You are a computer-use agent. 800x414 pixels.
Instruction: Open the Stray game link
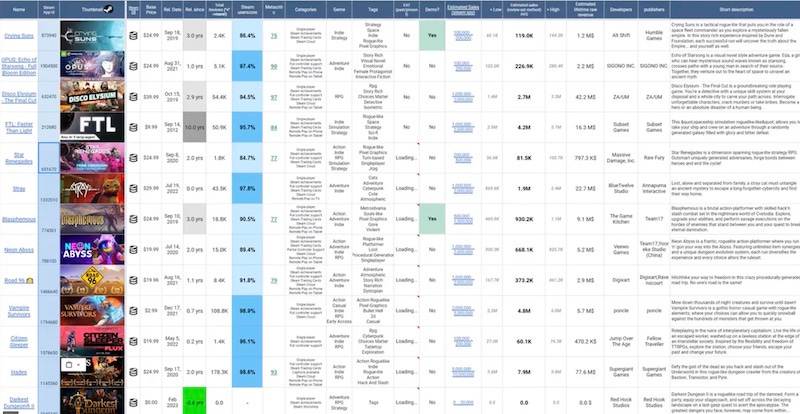coord(19,189)
